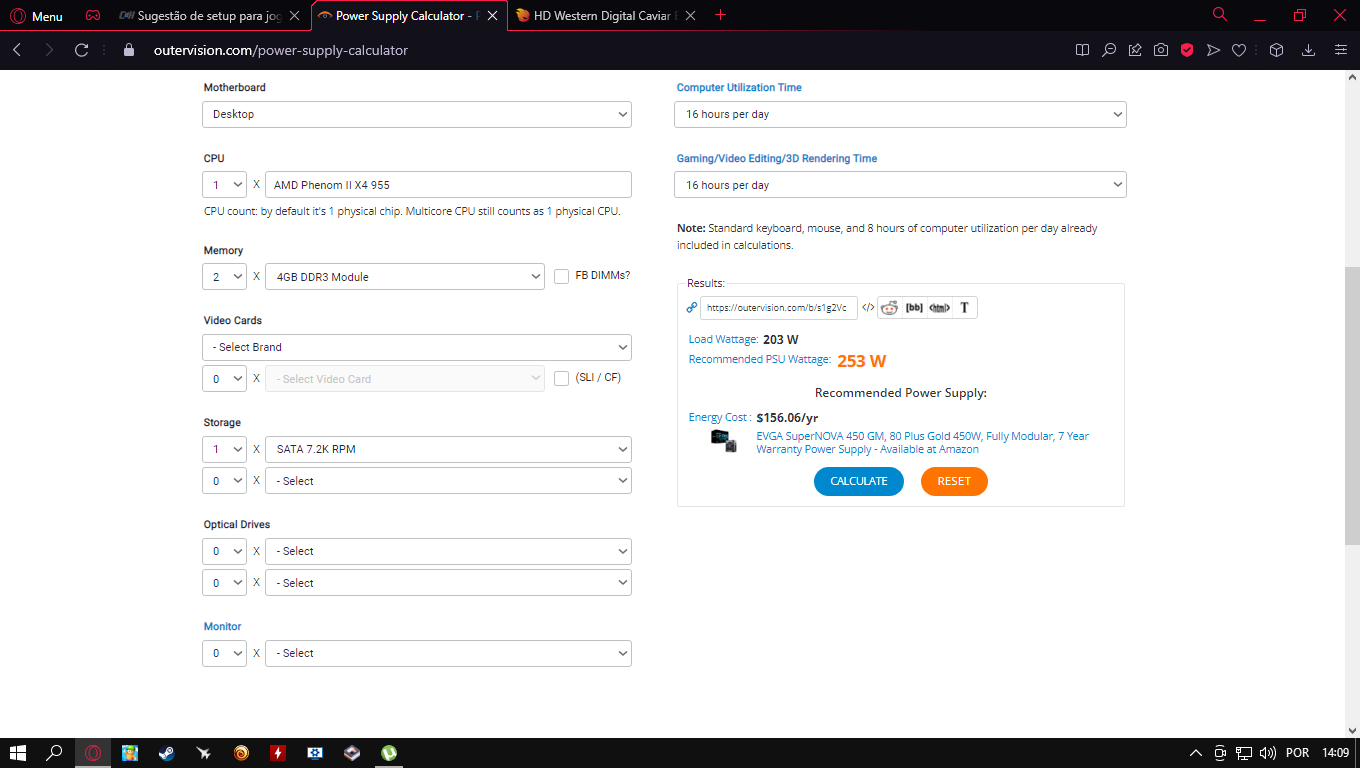This screenshot has height=768, width=1360.
Task: Open uTorrent from the taskbar
Action: (x=389, y=752)
